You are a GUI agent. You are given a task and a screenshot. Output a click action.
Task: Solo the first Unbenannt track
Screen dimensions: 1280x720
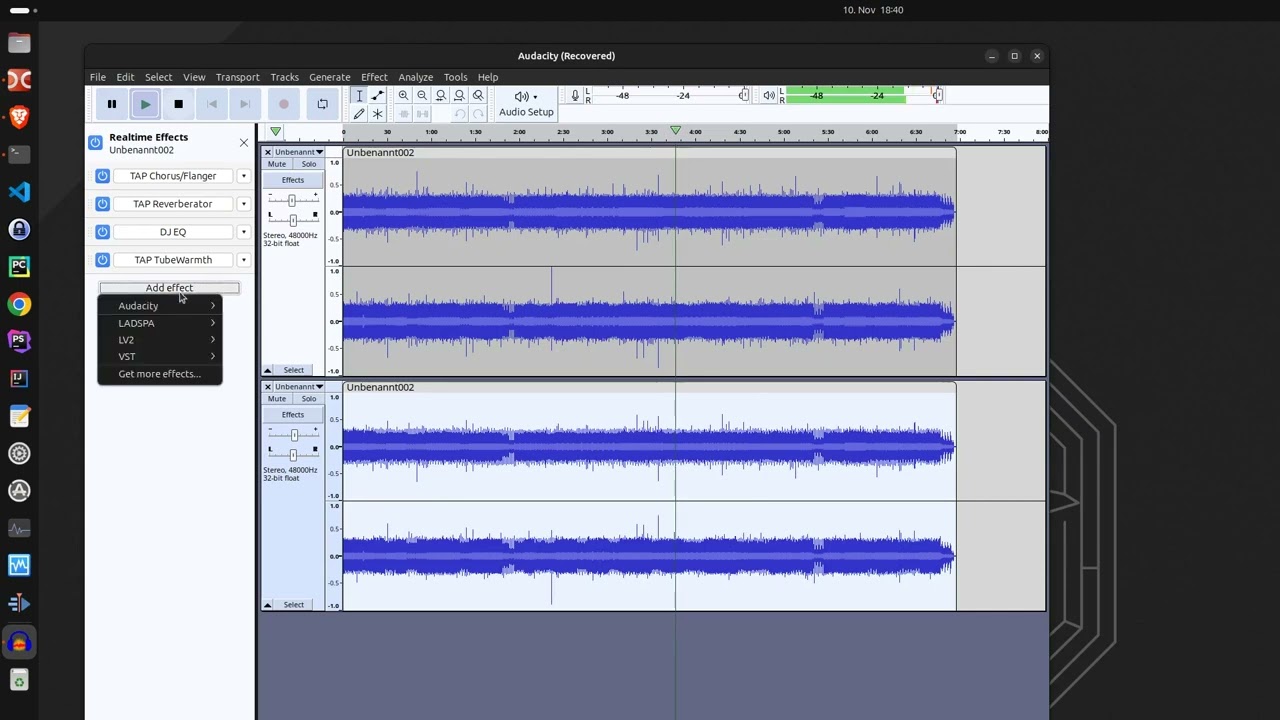pyautogui.click(x=308, y=164)
